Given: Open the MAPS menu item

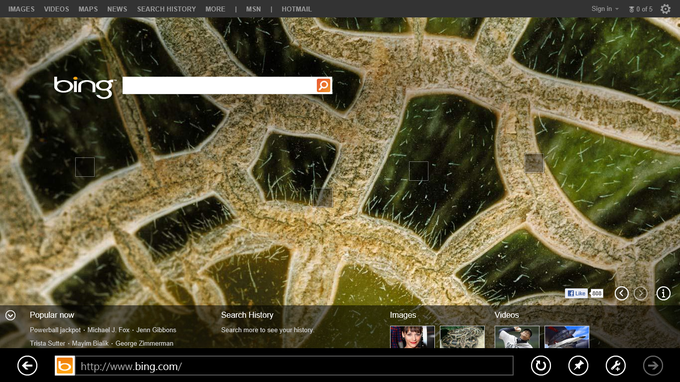Looking at the screenshot, I should pyautogui.click(x=88, y=9).
